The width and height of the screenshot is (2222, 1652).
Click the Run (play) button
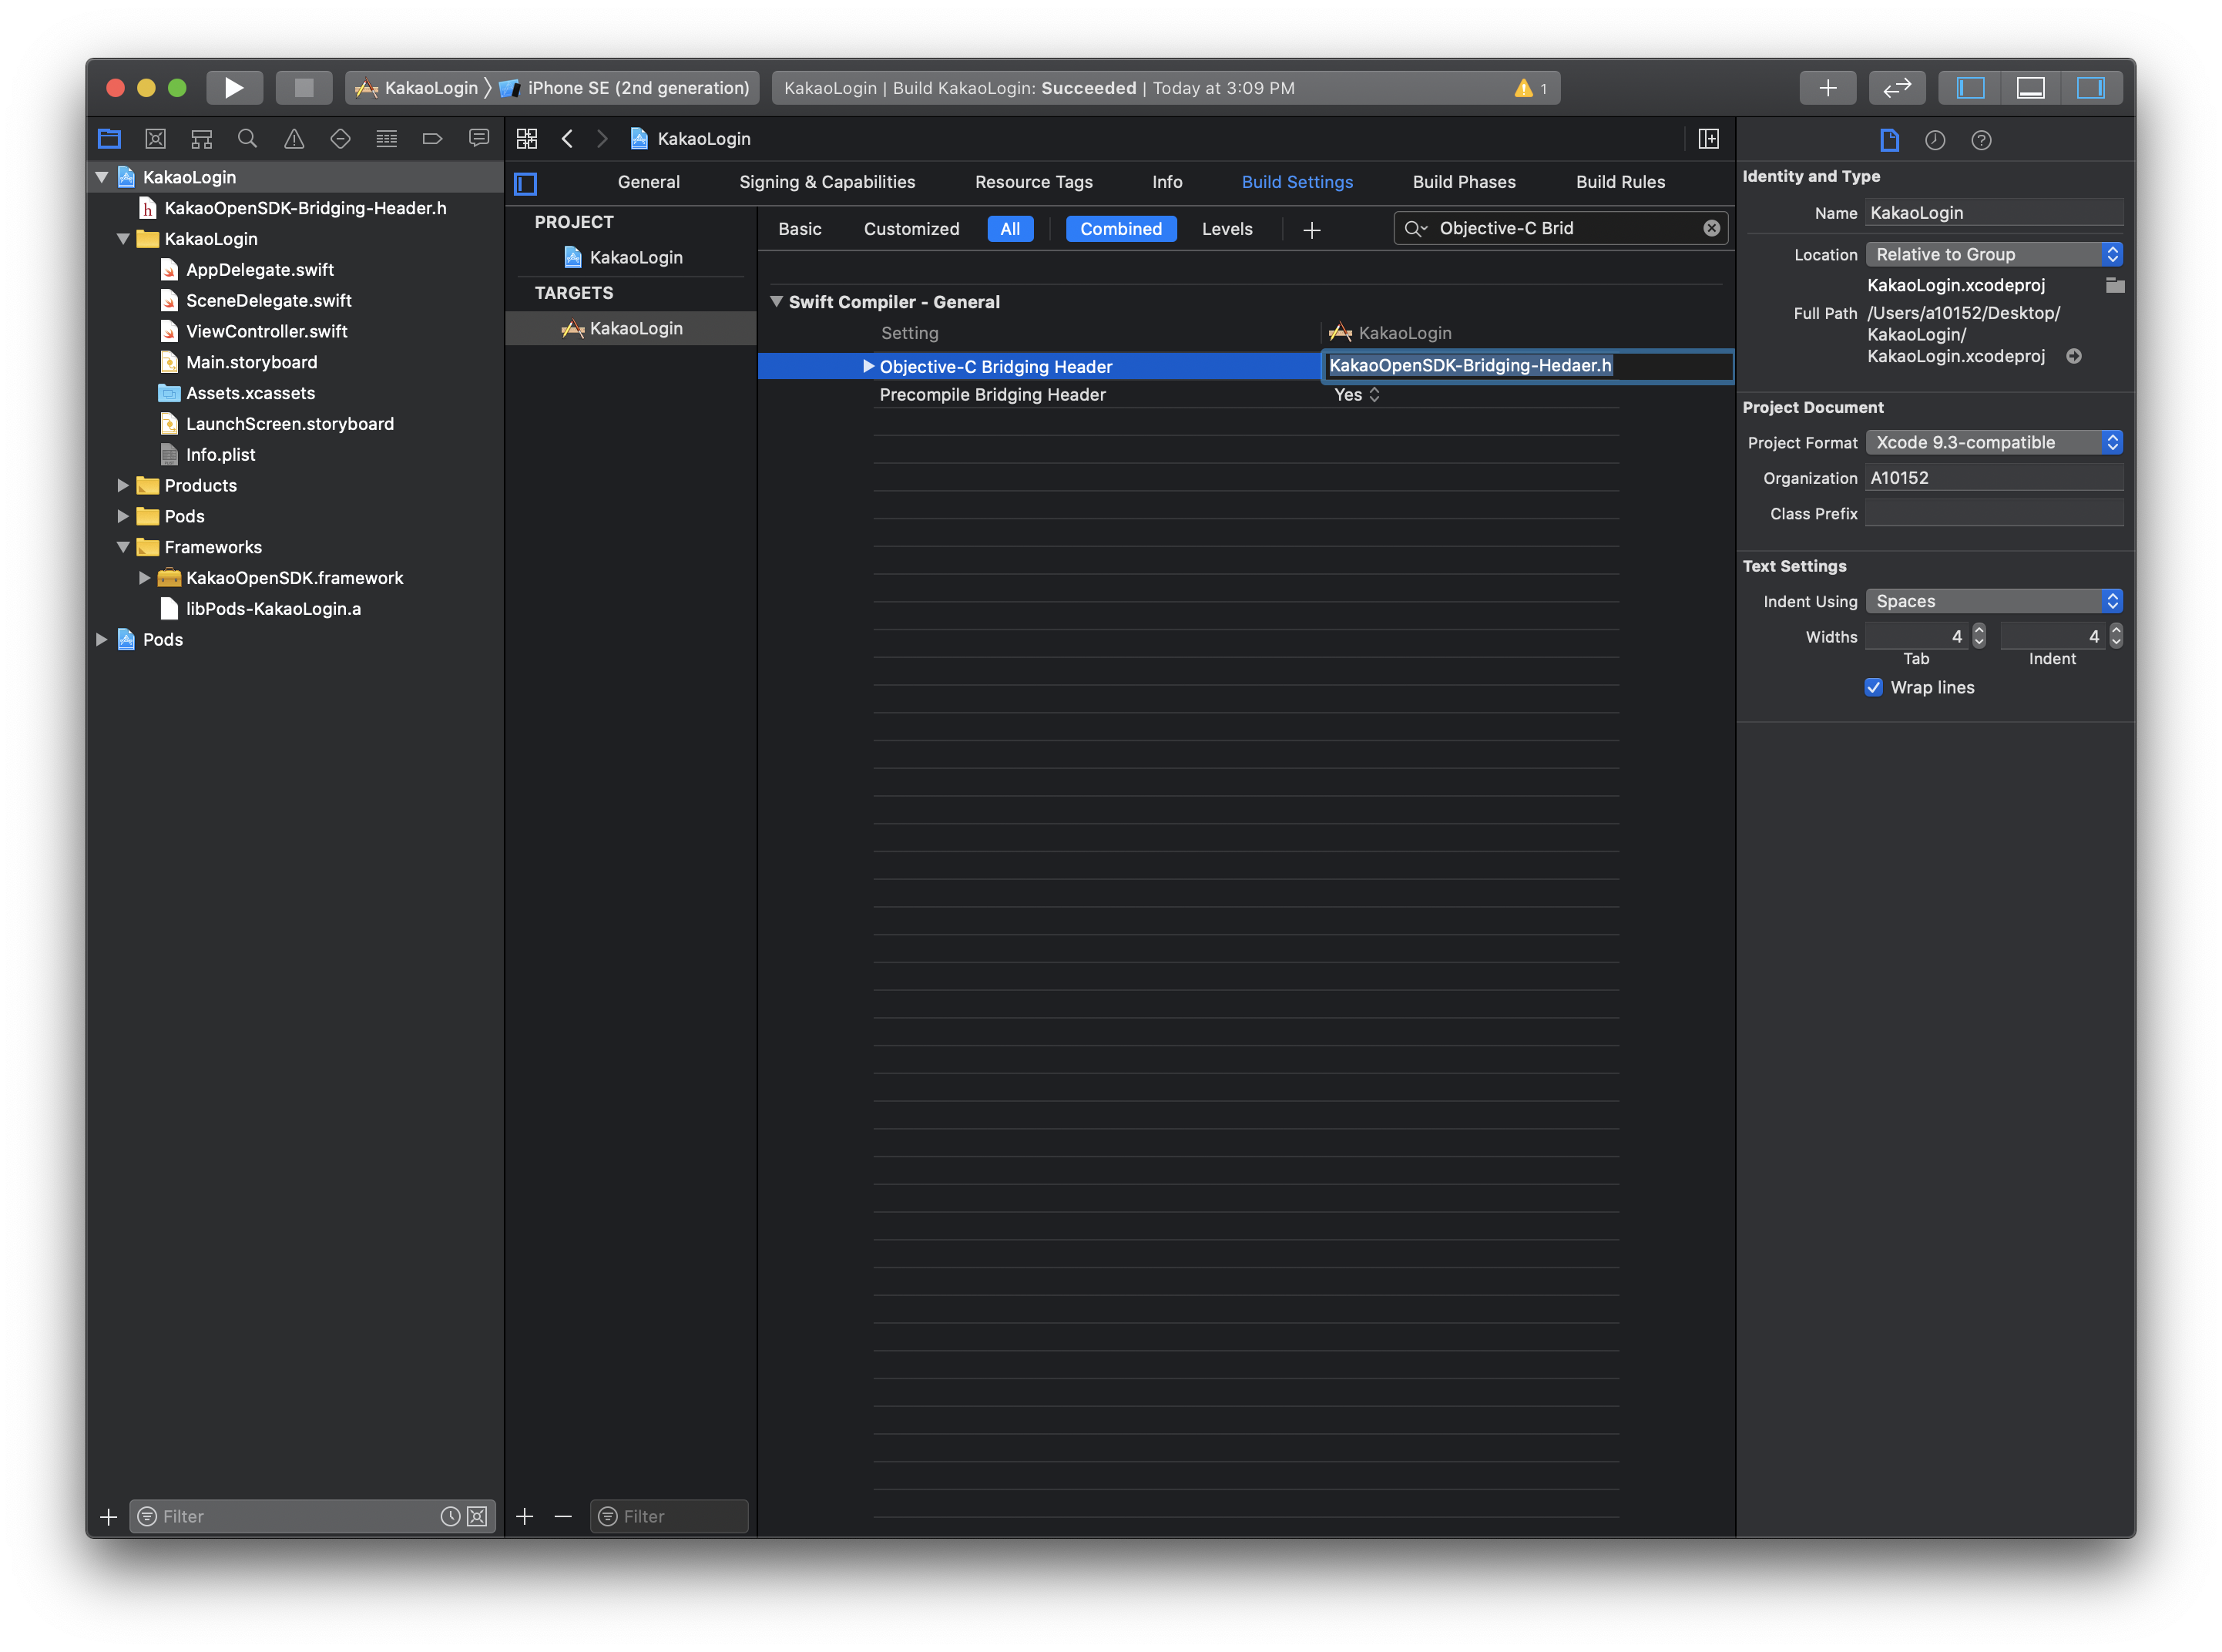(234, 88)
